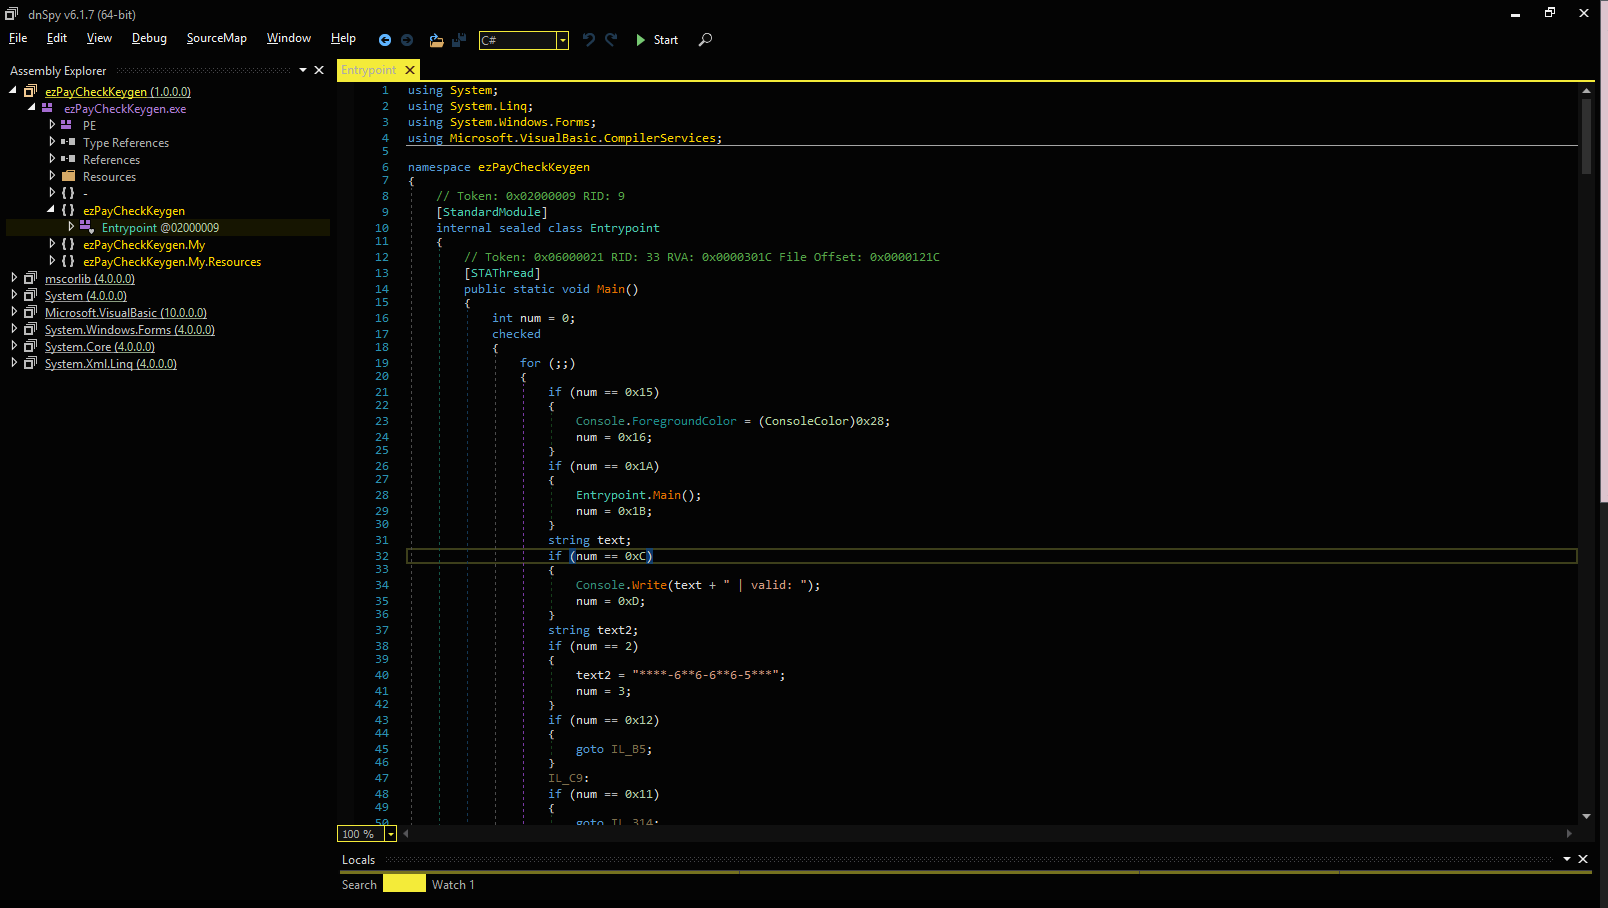Select the ezPayCheckKeygen.My.Resources namespace

171,262
